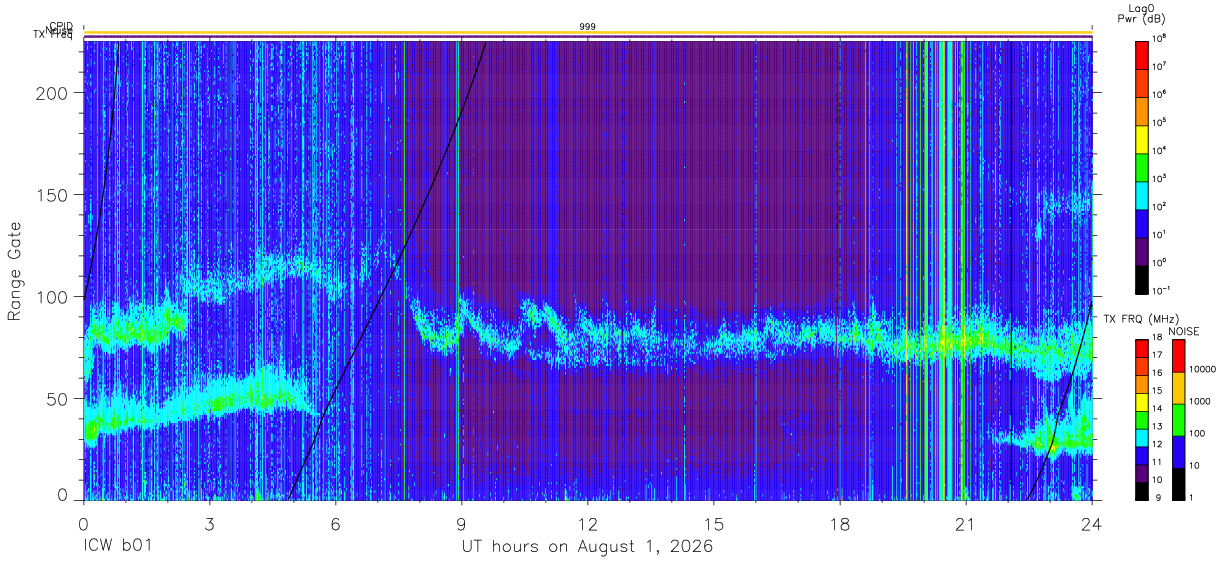Screen dimensions: 1228x567
Task: Select the yellow block of the TX FRQ legend
Action: pyautogui.click(x=1142, y=402)
